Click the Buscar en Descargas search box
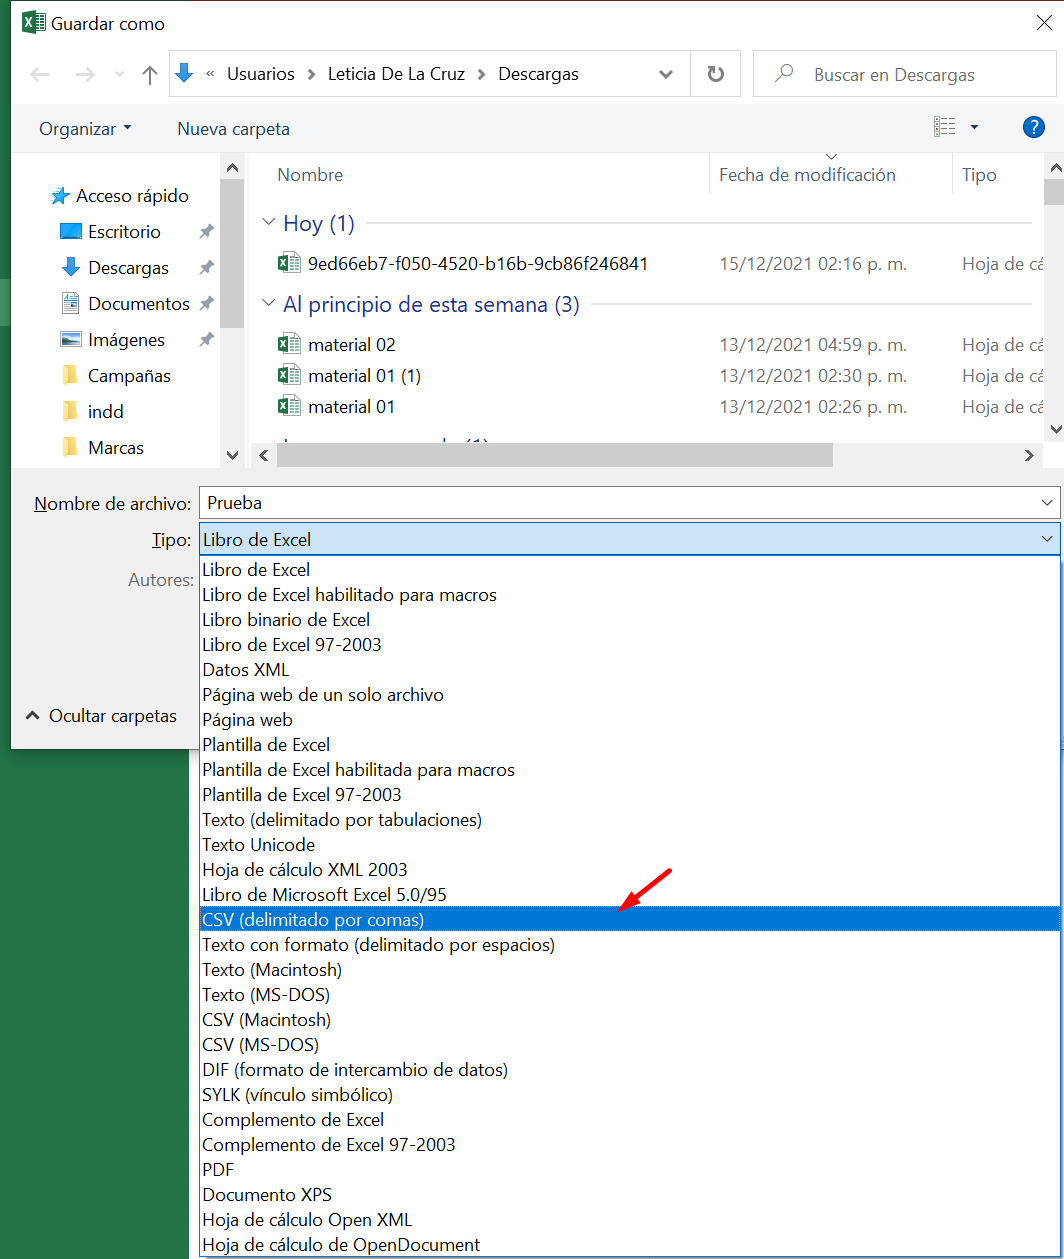 point(904,74)
